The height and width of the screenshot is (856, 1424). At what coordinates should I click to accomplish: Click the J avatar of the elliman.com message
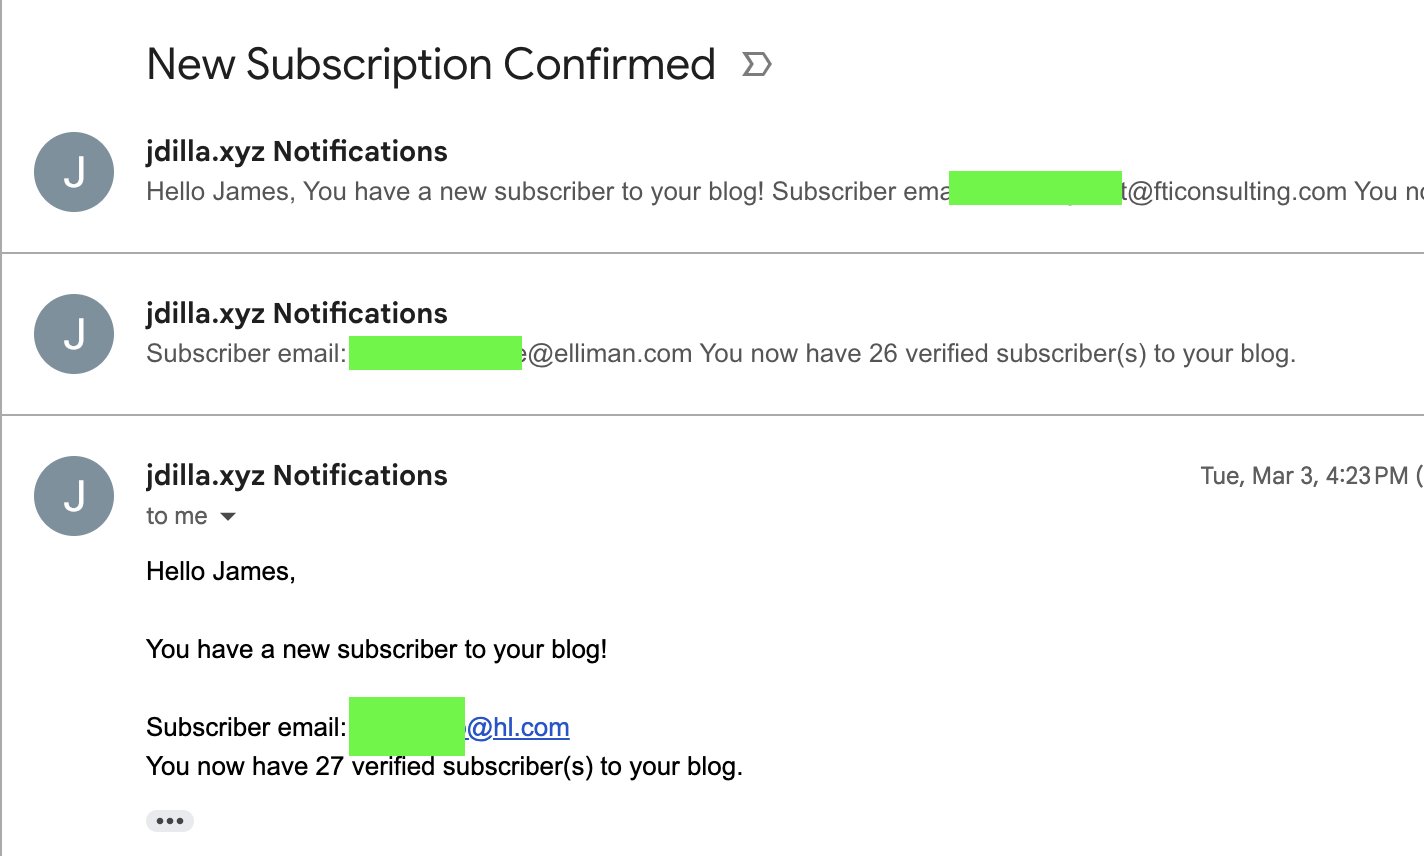coord(74,334)
